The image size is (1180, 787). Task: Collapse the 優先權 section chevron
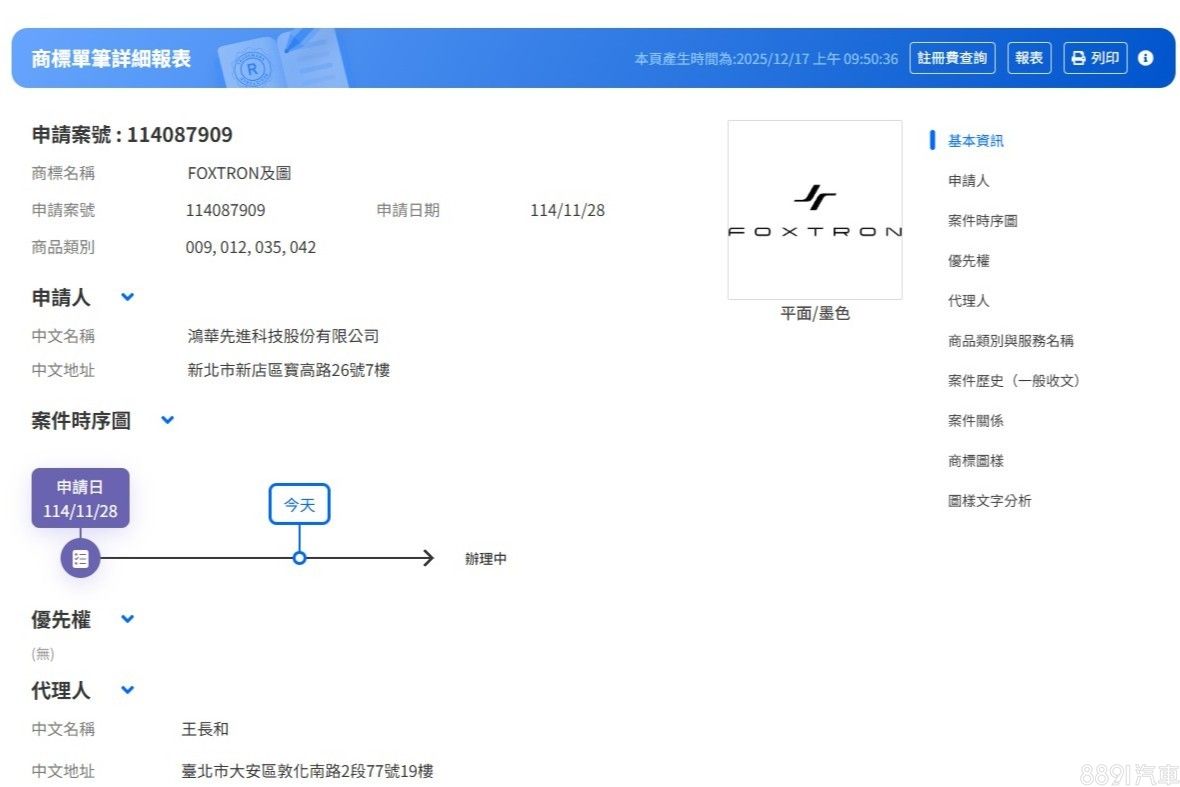(x=127, y=619)
